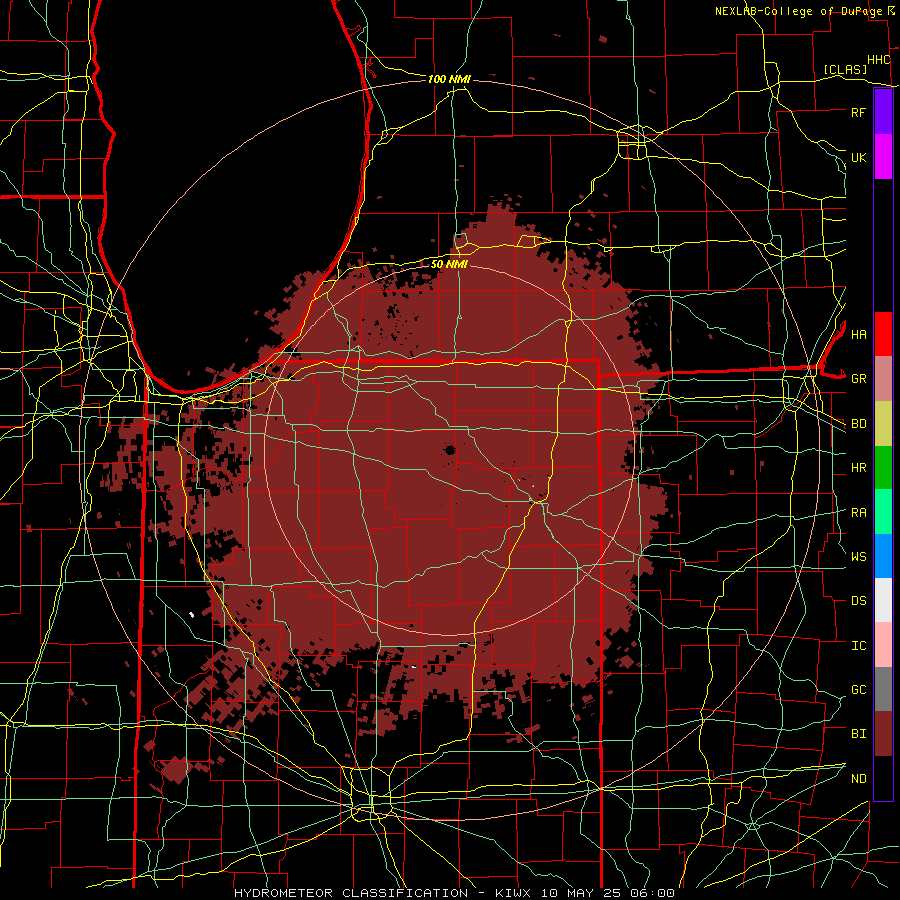This screenshot has height=900, width=900.
Task: Click the 'GR' legend label
Action: click(x=858, y=379)
